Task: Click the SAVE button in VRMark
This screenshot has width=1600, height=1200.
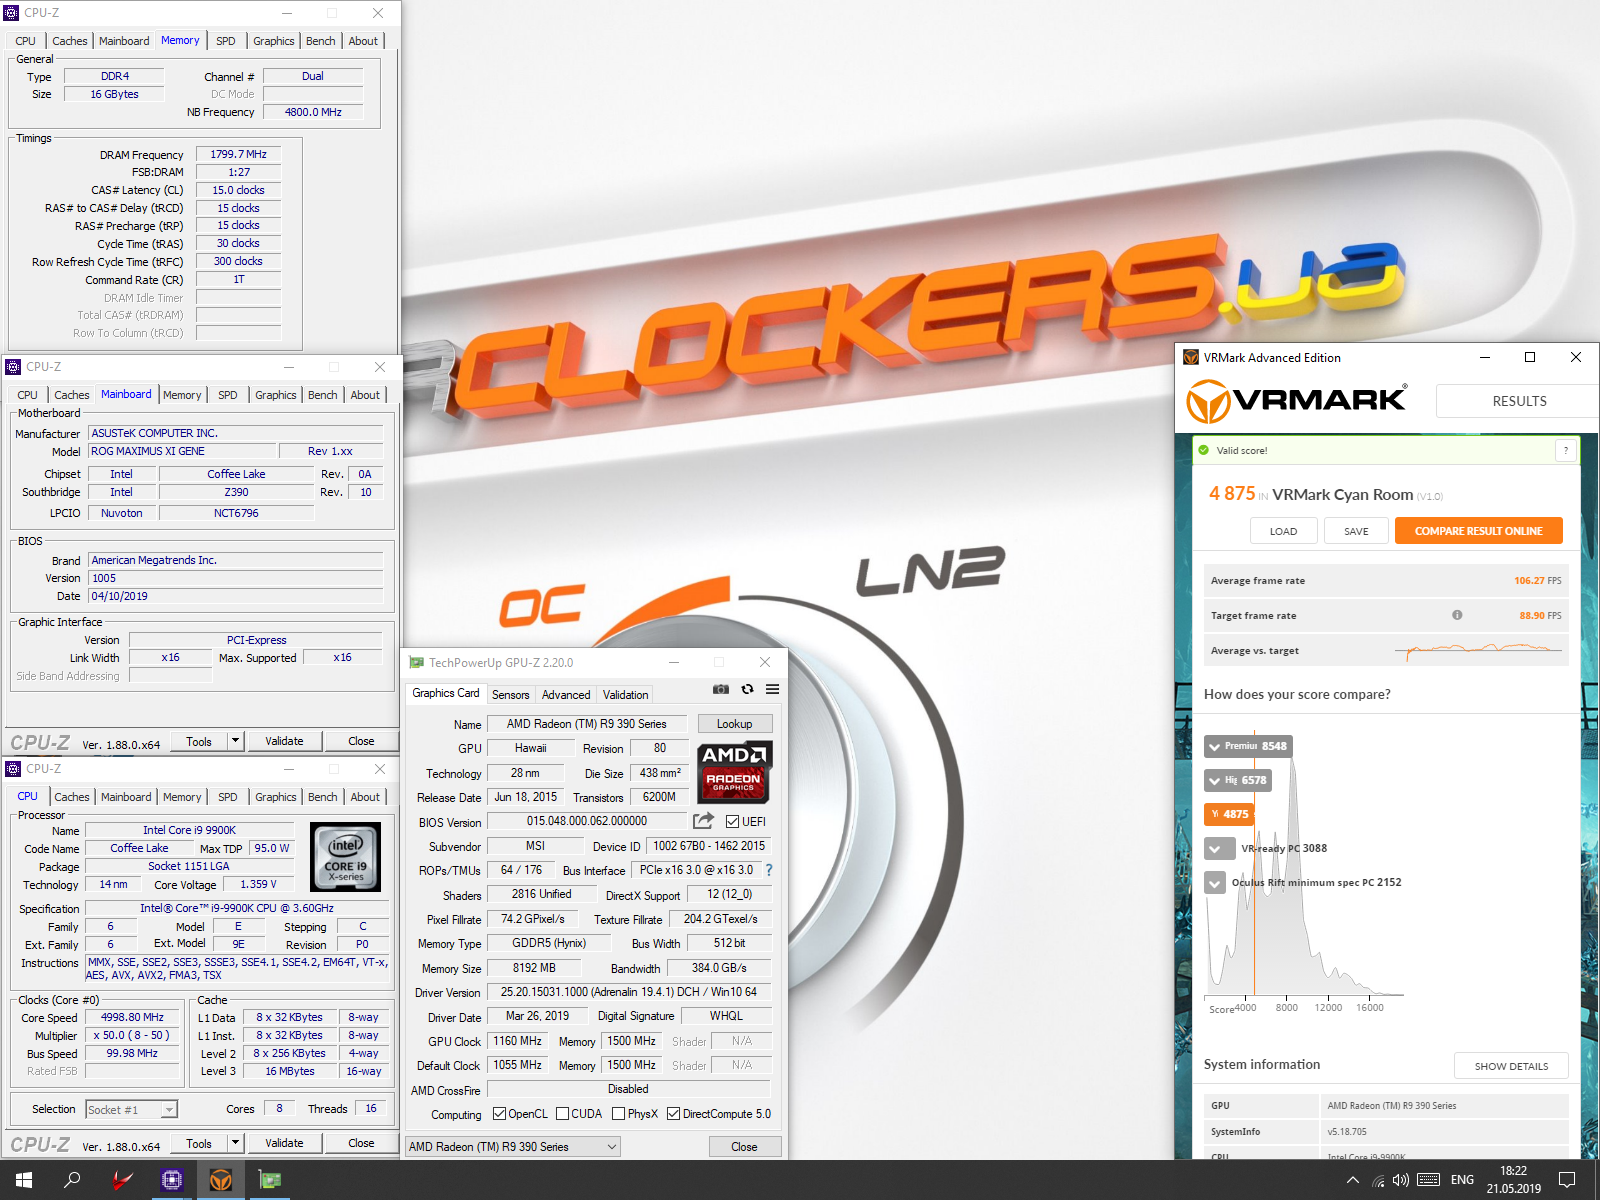Action: 1356,531
